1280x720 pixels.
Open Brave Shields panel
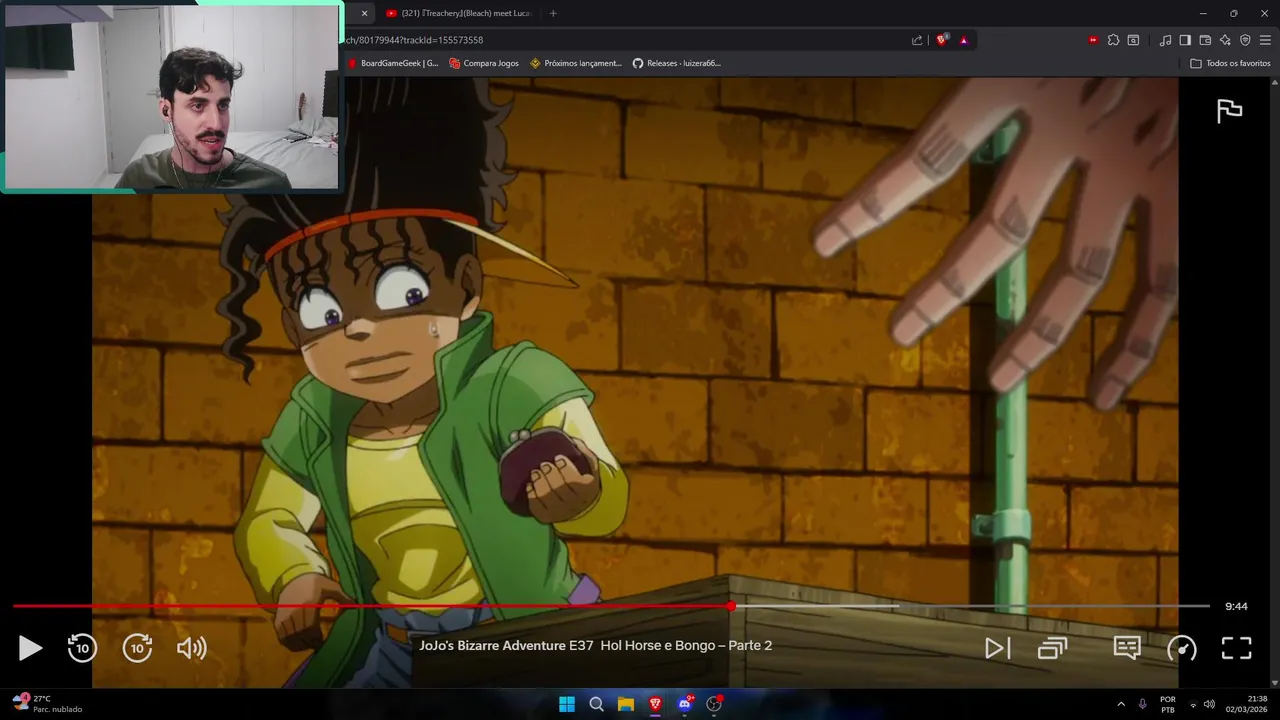pos(942,40)
